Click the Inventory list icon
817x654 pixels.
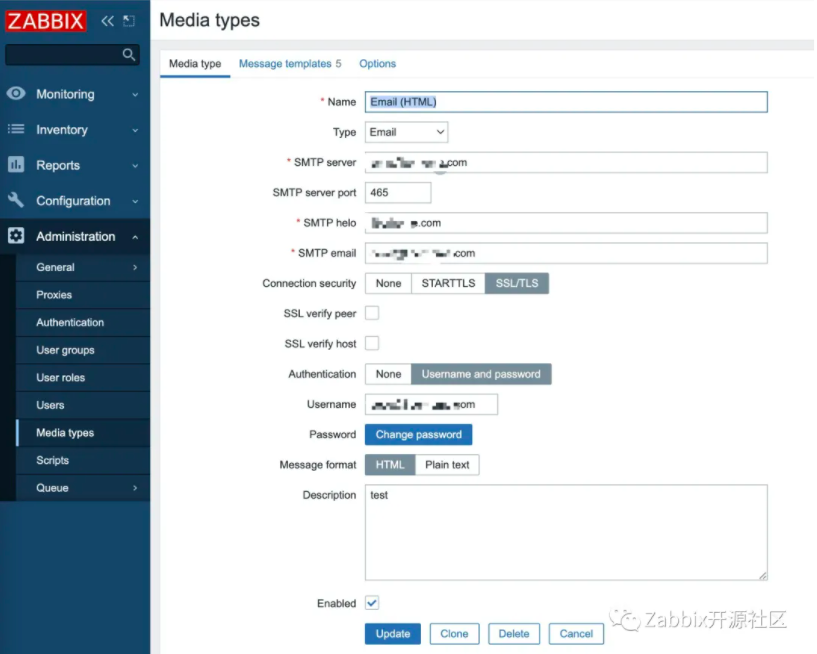tap(16, 129)
